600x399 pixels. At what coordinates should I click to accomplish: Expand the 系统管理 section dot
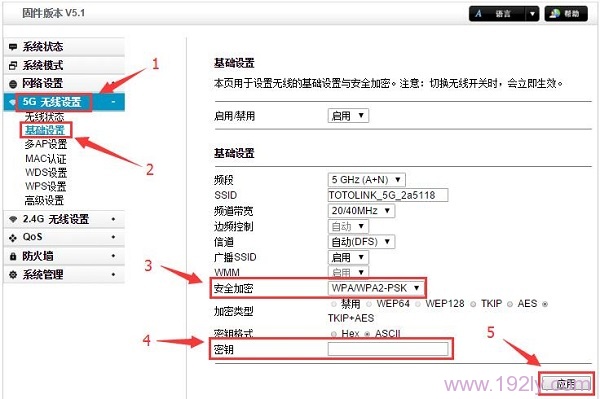click(113, 274)
